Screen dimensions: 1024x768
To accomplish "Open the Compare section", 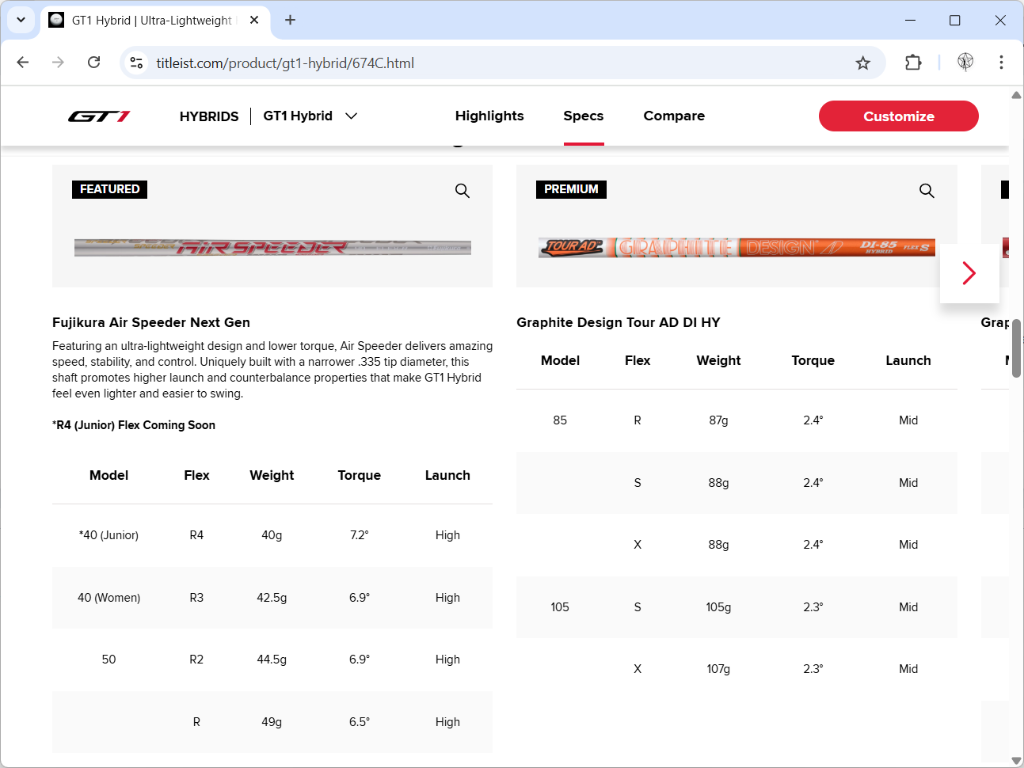I will [x=674, y=116].
